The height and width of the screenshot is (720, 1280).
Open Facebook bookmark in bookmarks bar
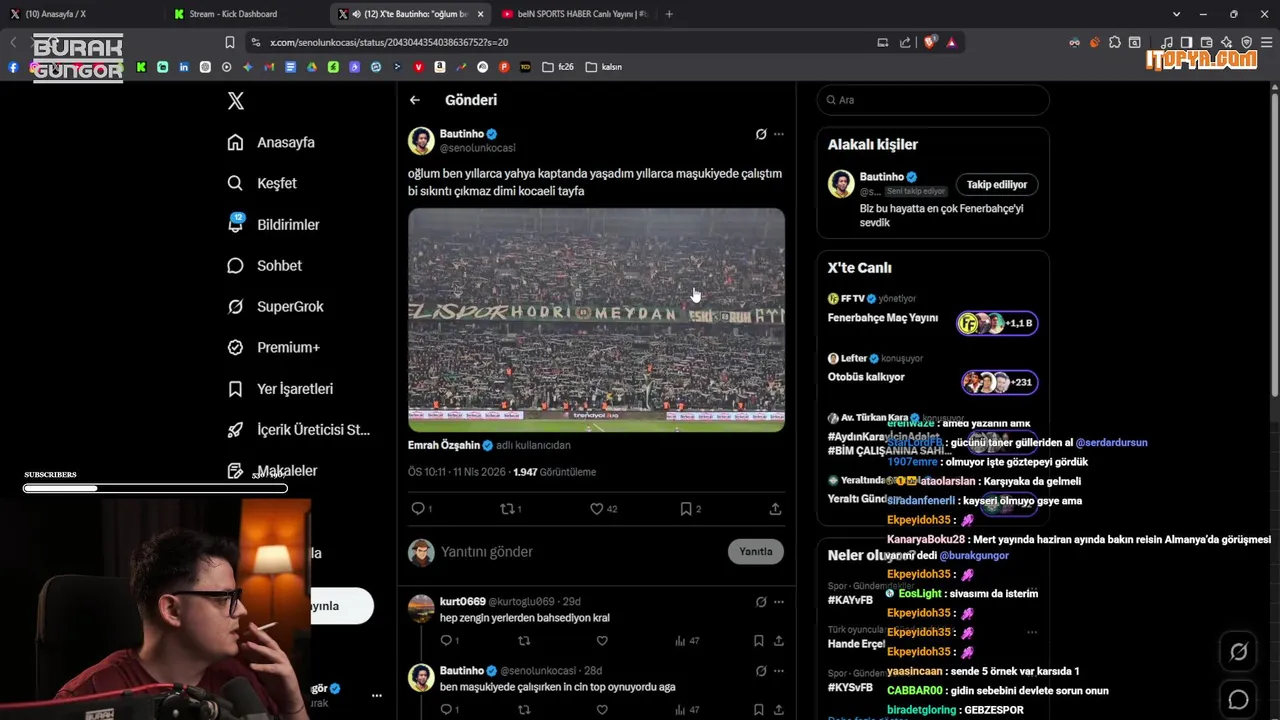tap(13, 67)
